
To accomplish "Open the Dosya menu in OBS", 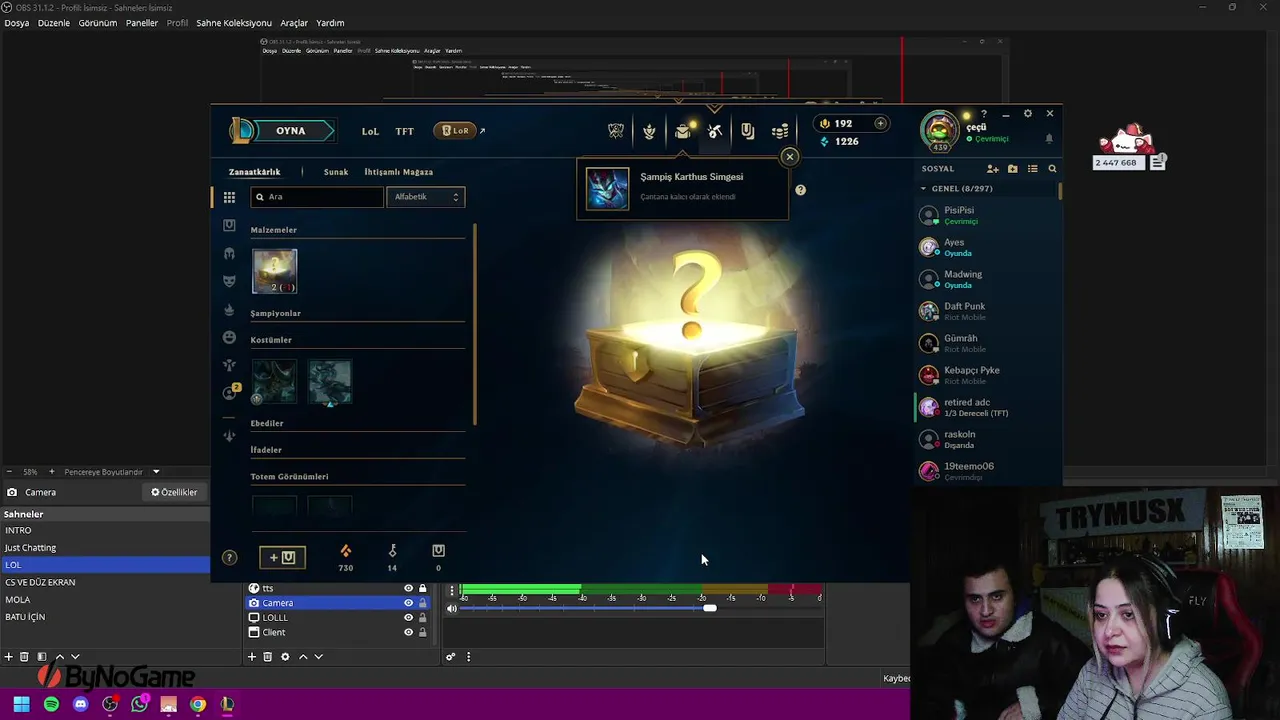I will pyautogui.click(x=17, y=23).
